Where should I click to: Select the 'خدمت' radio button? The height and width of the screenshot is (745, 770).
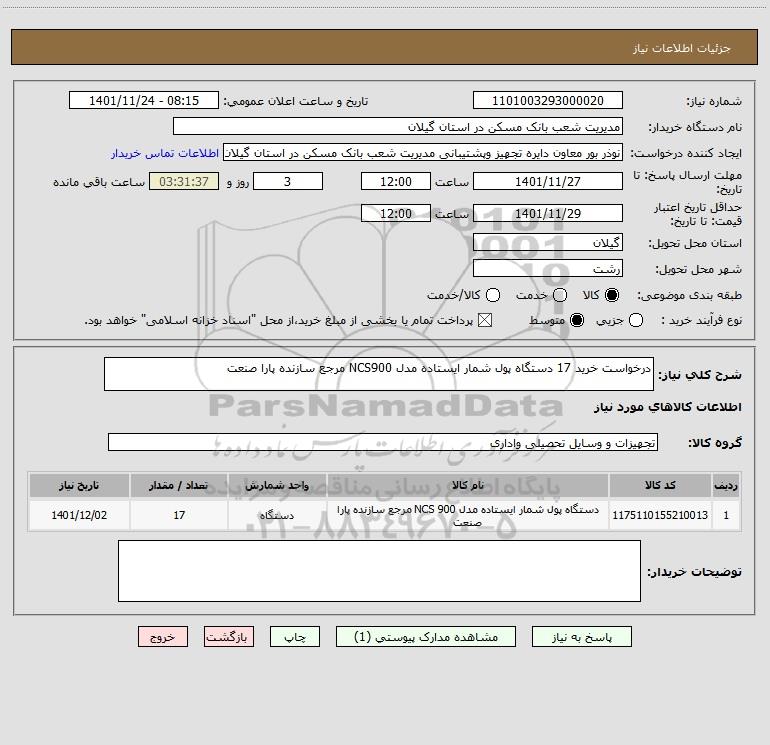click(x=560, y=295)
